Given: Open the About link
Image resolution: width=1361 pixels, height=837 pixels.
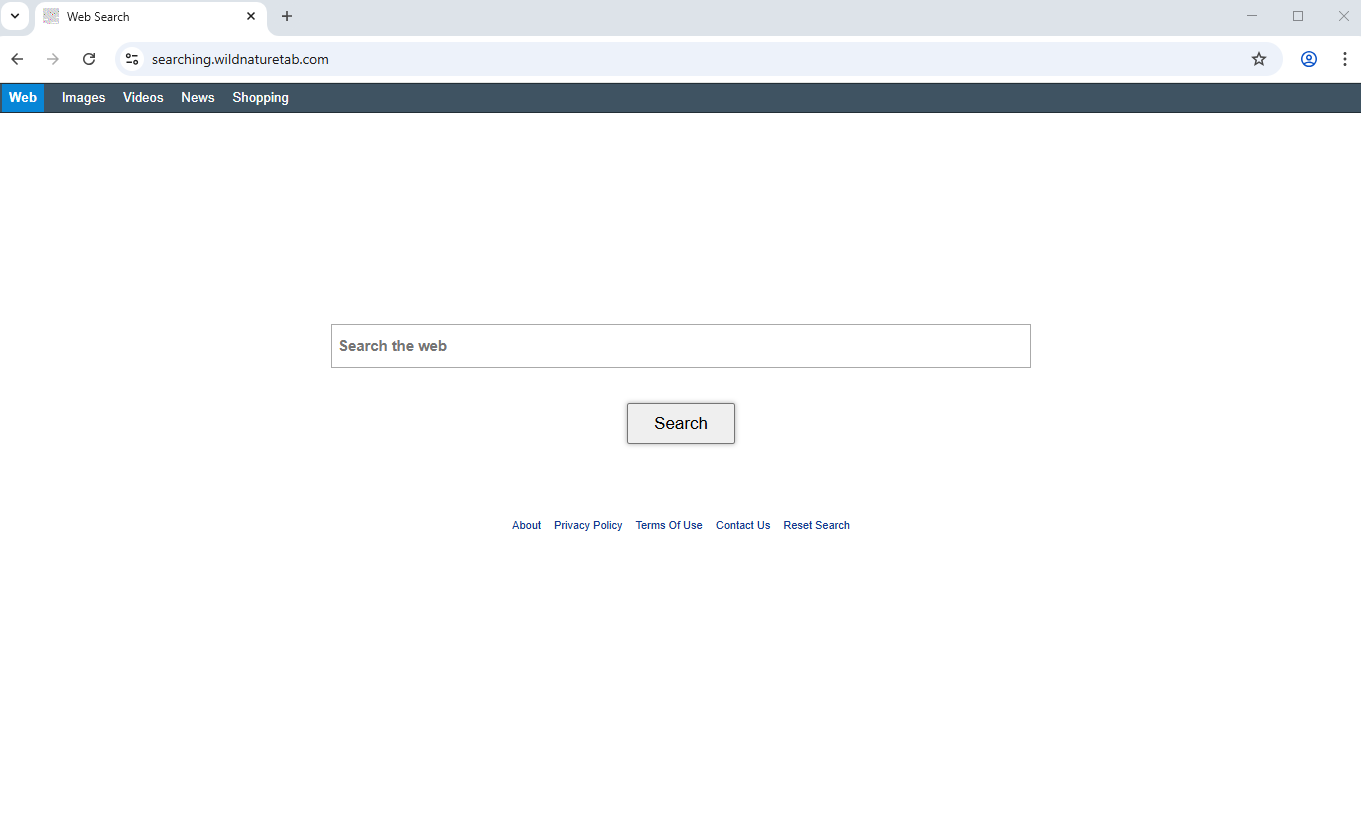Looking at the screenshot, I should [526, 525].
